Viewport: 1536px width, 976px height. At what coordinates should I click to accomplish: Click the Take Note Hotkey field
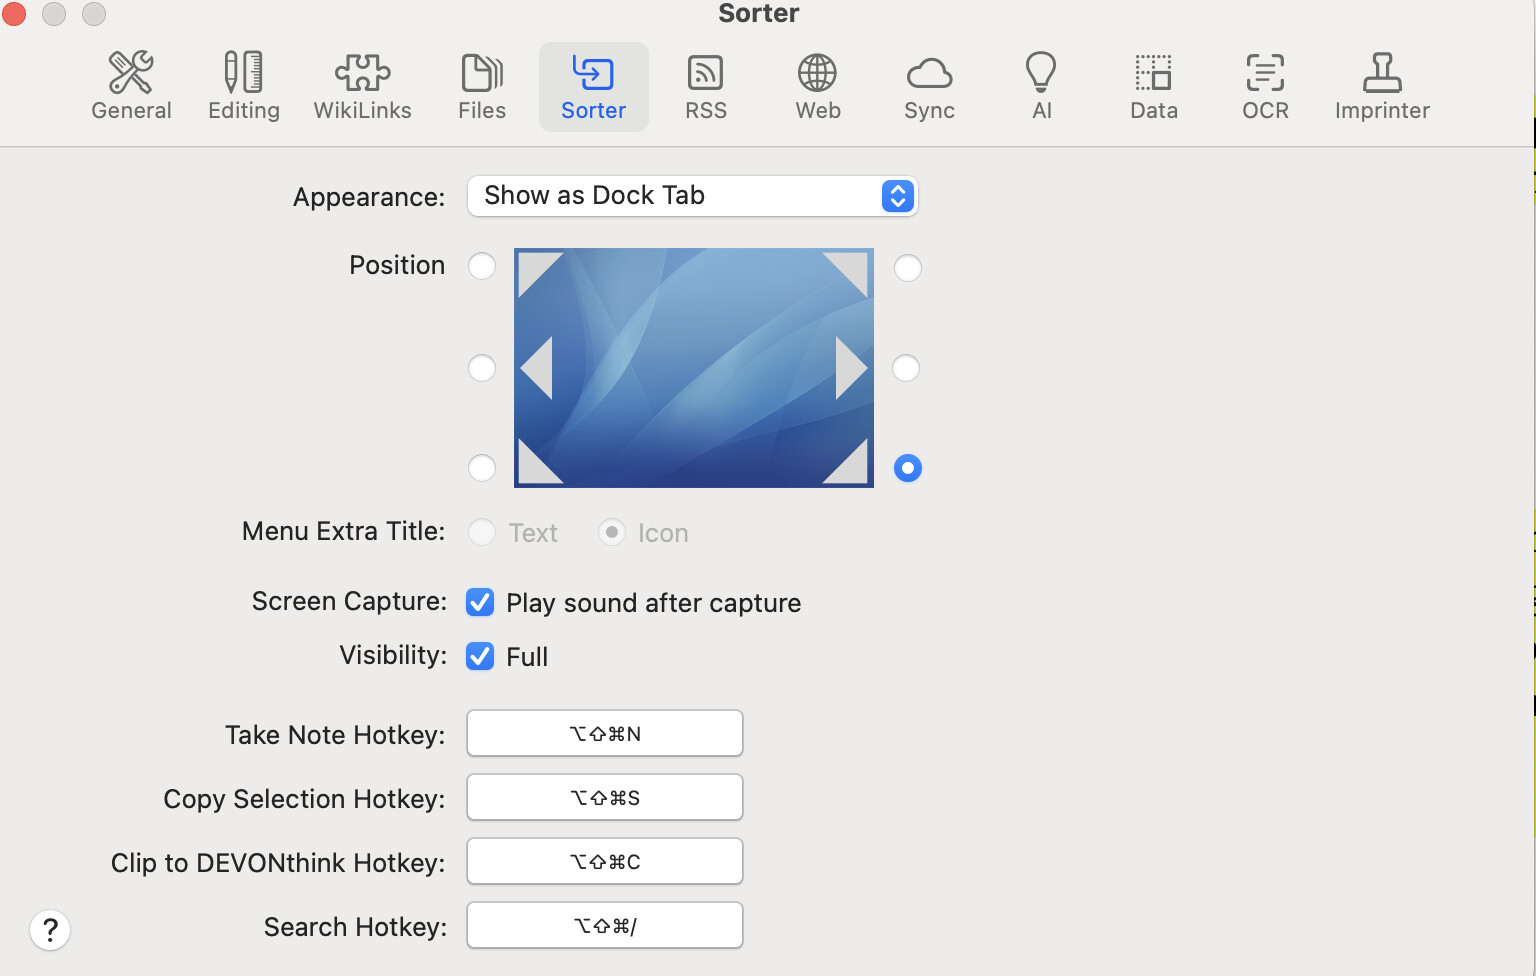point(604,734)
